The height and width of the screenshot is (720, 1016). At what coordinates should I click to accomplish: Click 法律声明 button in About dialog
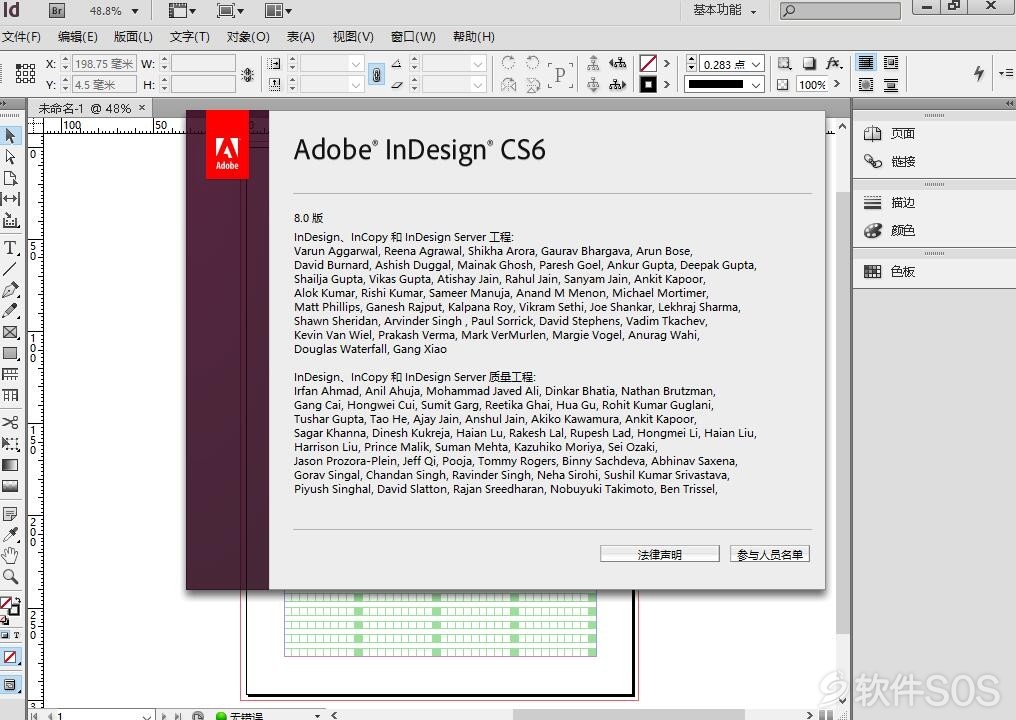660,554
